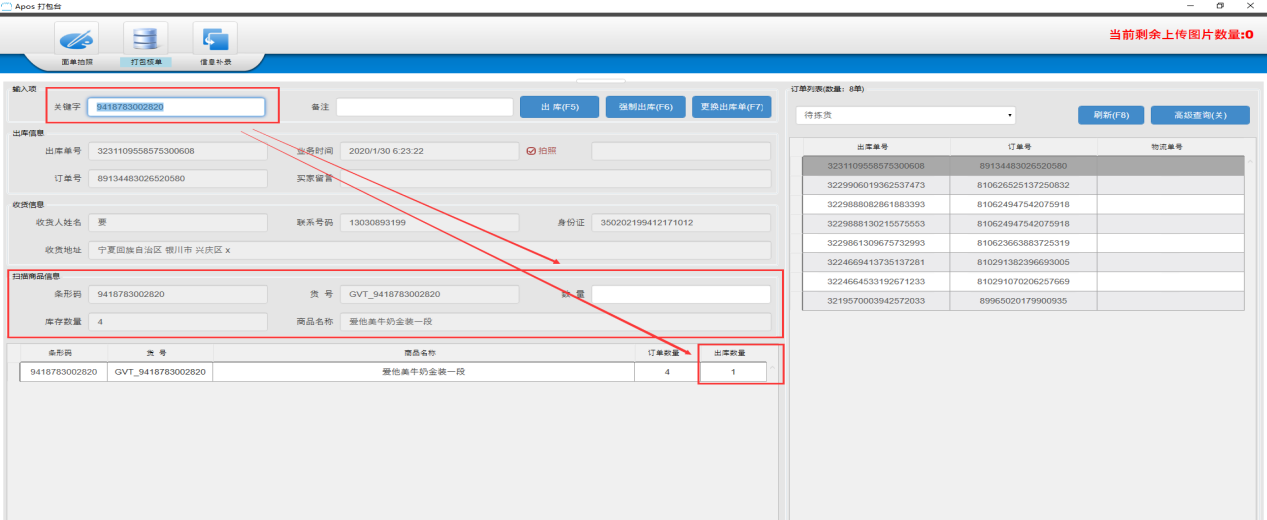Focus the 关键字 keyword input field

click(176, 107)
